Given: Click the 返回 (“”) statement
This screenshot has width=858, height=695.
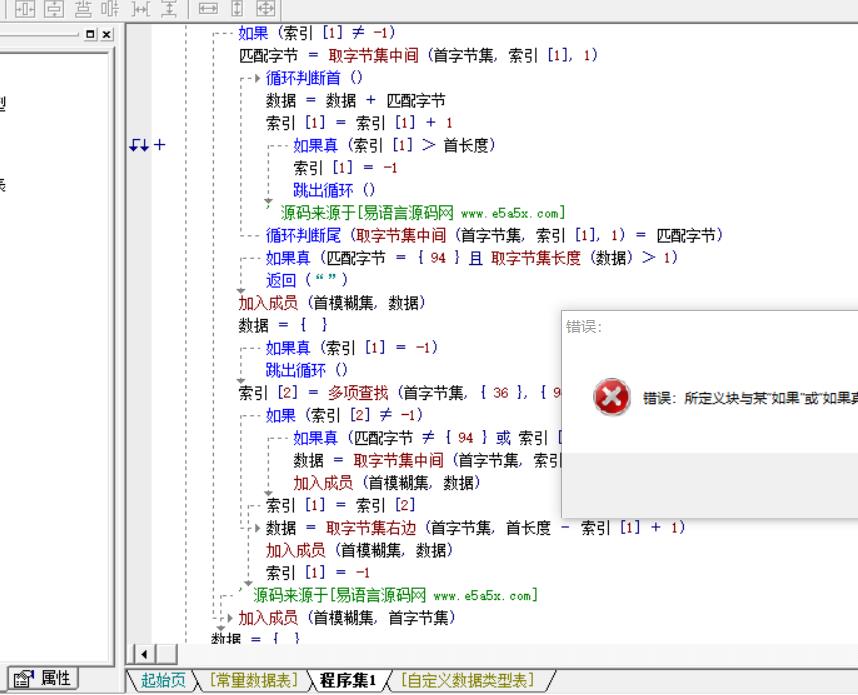Looking at the screenshot, I should tap(306, 280).
